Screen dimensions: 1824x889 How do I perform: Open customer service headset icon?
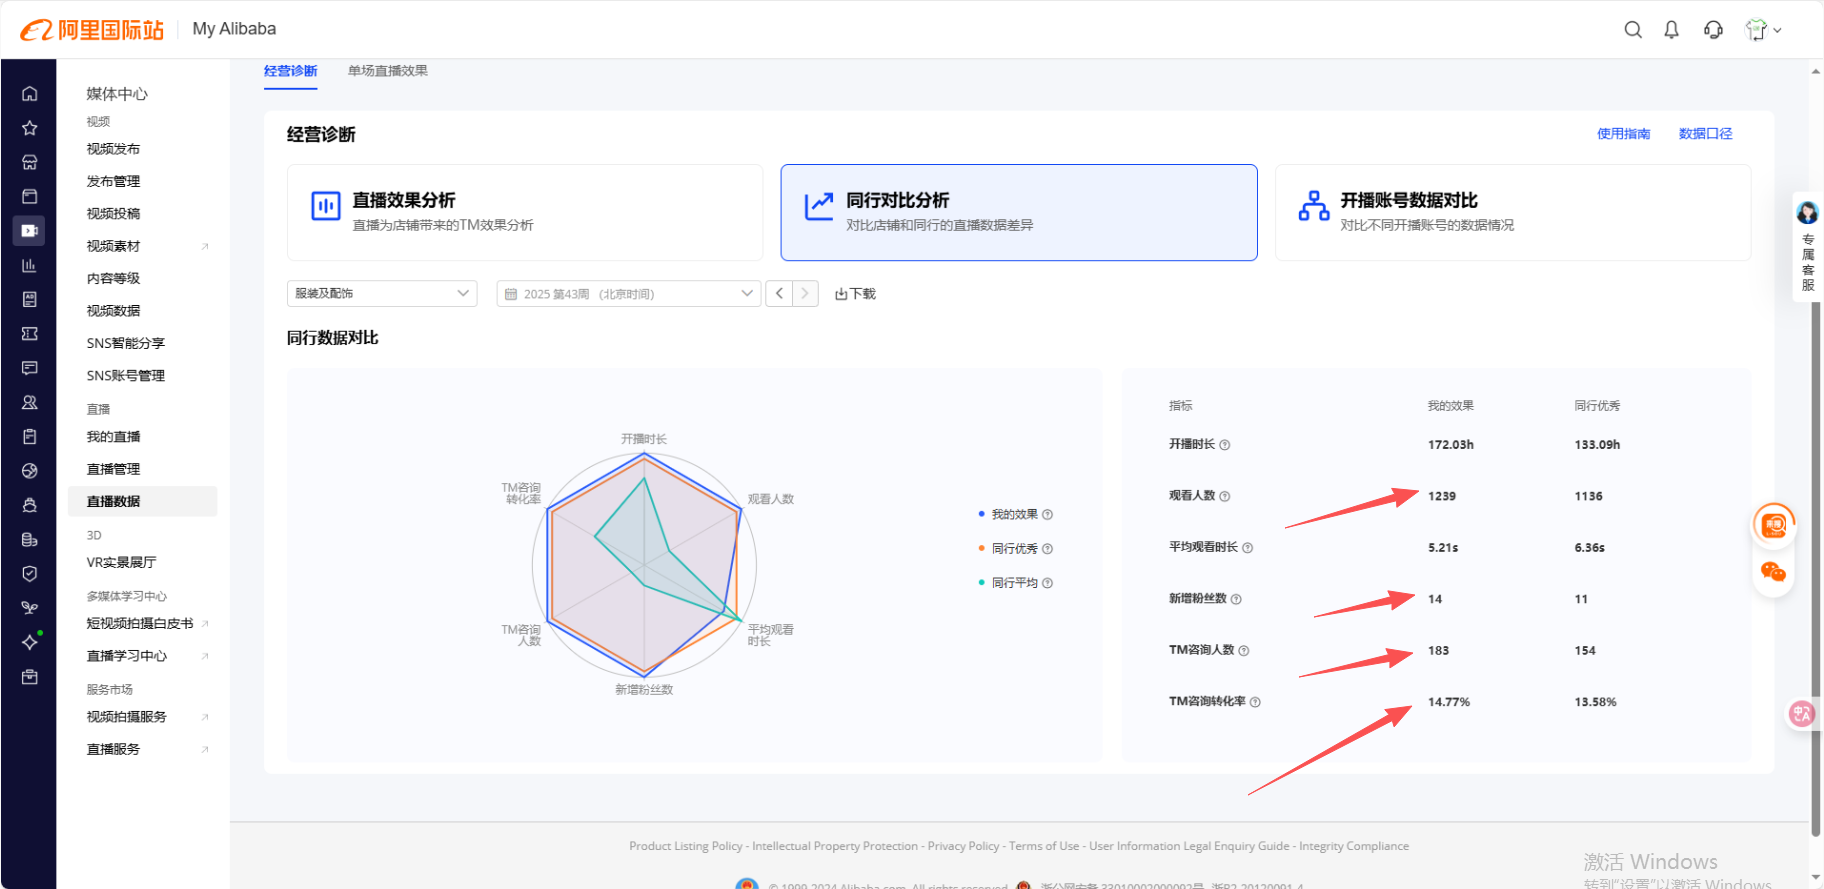(1713, 30)
